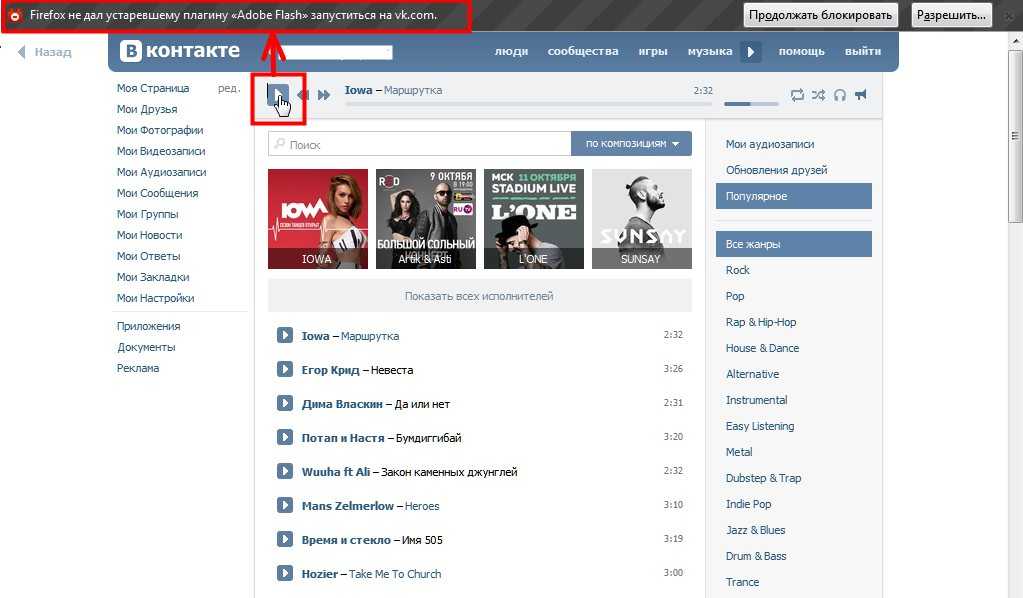
Task: Open the игры header menu
Action: (x=652, y=52)
